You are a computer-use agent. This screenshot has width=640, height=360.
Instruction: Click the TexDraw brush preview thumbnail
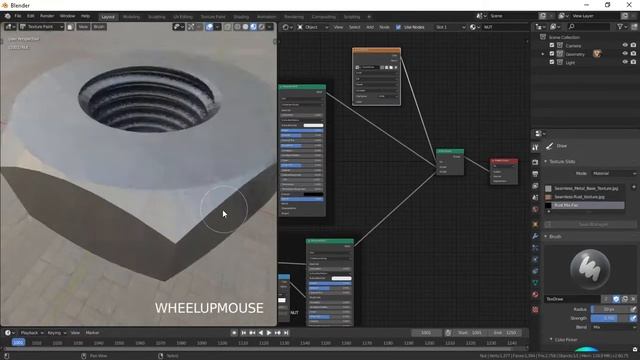tap(590, 269)
